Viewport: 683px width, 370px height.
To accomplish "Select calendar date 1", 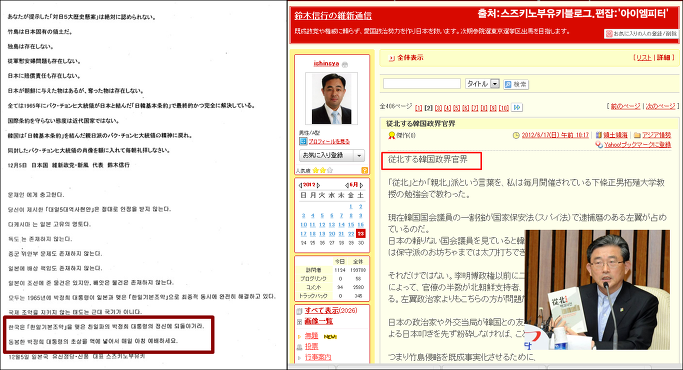I will (x=351, y=207).
